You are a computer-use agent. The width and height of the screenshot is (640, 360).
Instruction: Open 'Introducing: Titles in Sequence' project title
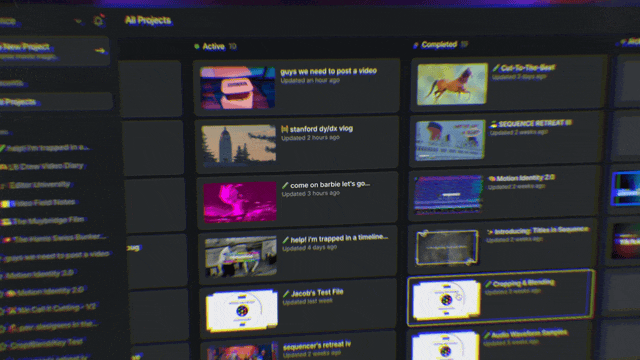tap(541, 231)
